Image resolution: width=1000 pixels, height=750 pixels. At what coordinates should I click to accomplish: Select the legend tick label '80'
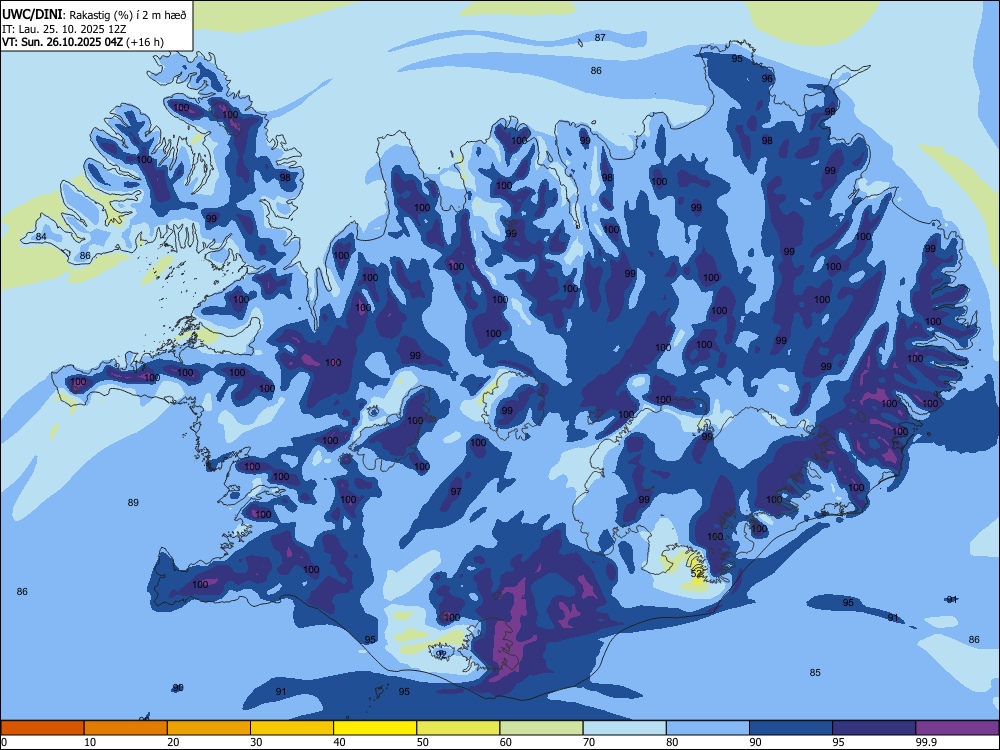coord(672,742)
